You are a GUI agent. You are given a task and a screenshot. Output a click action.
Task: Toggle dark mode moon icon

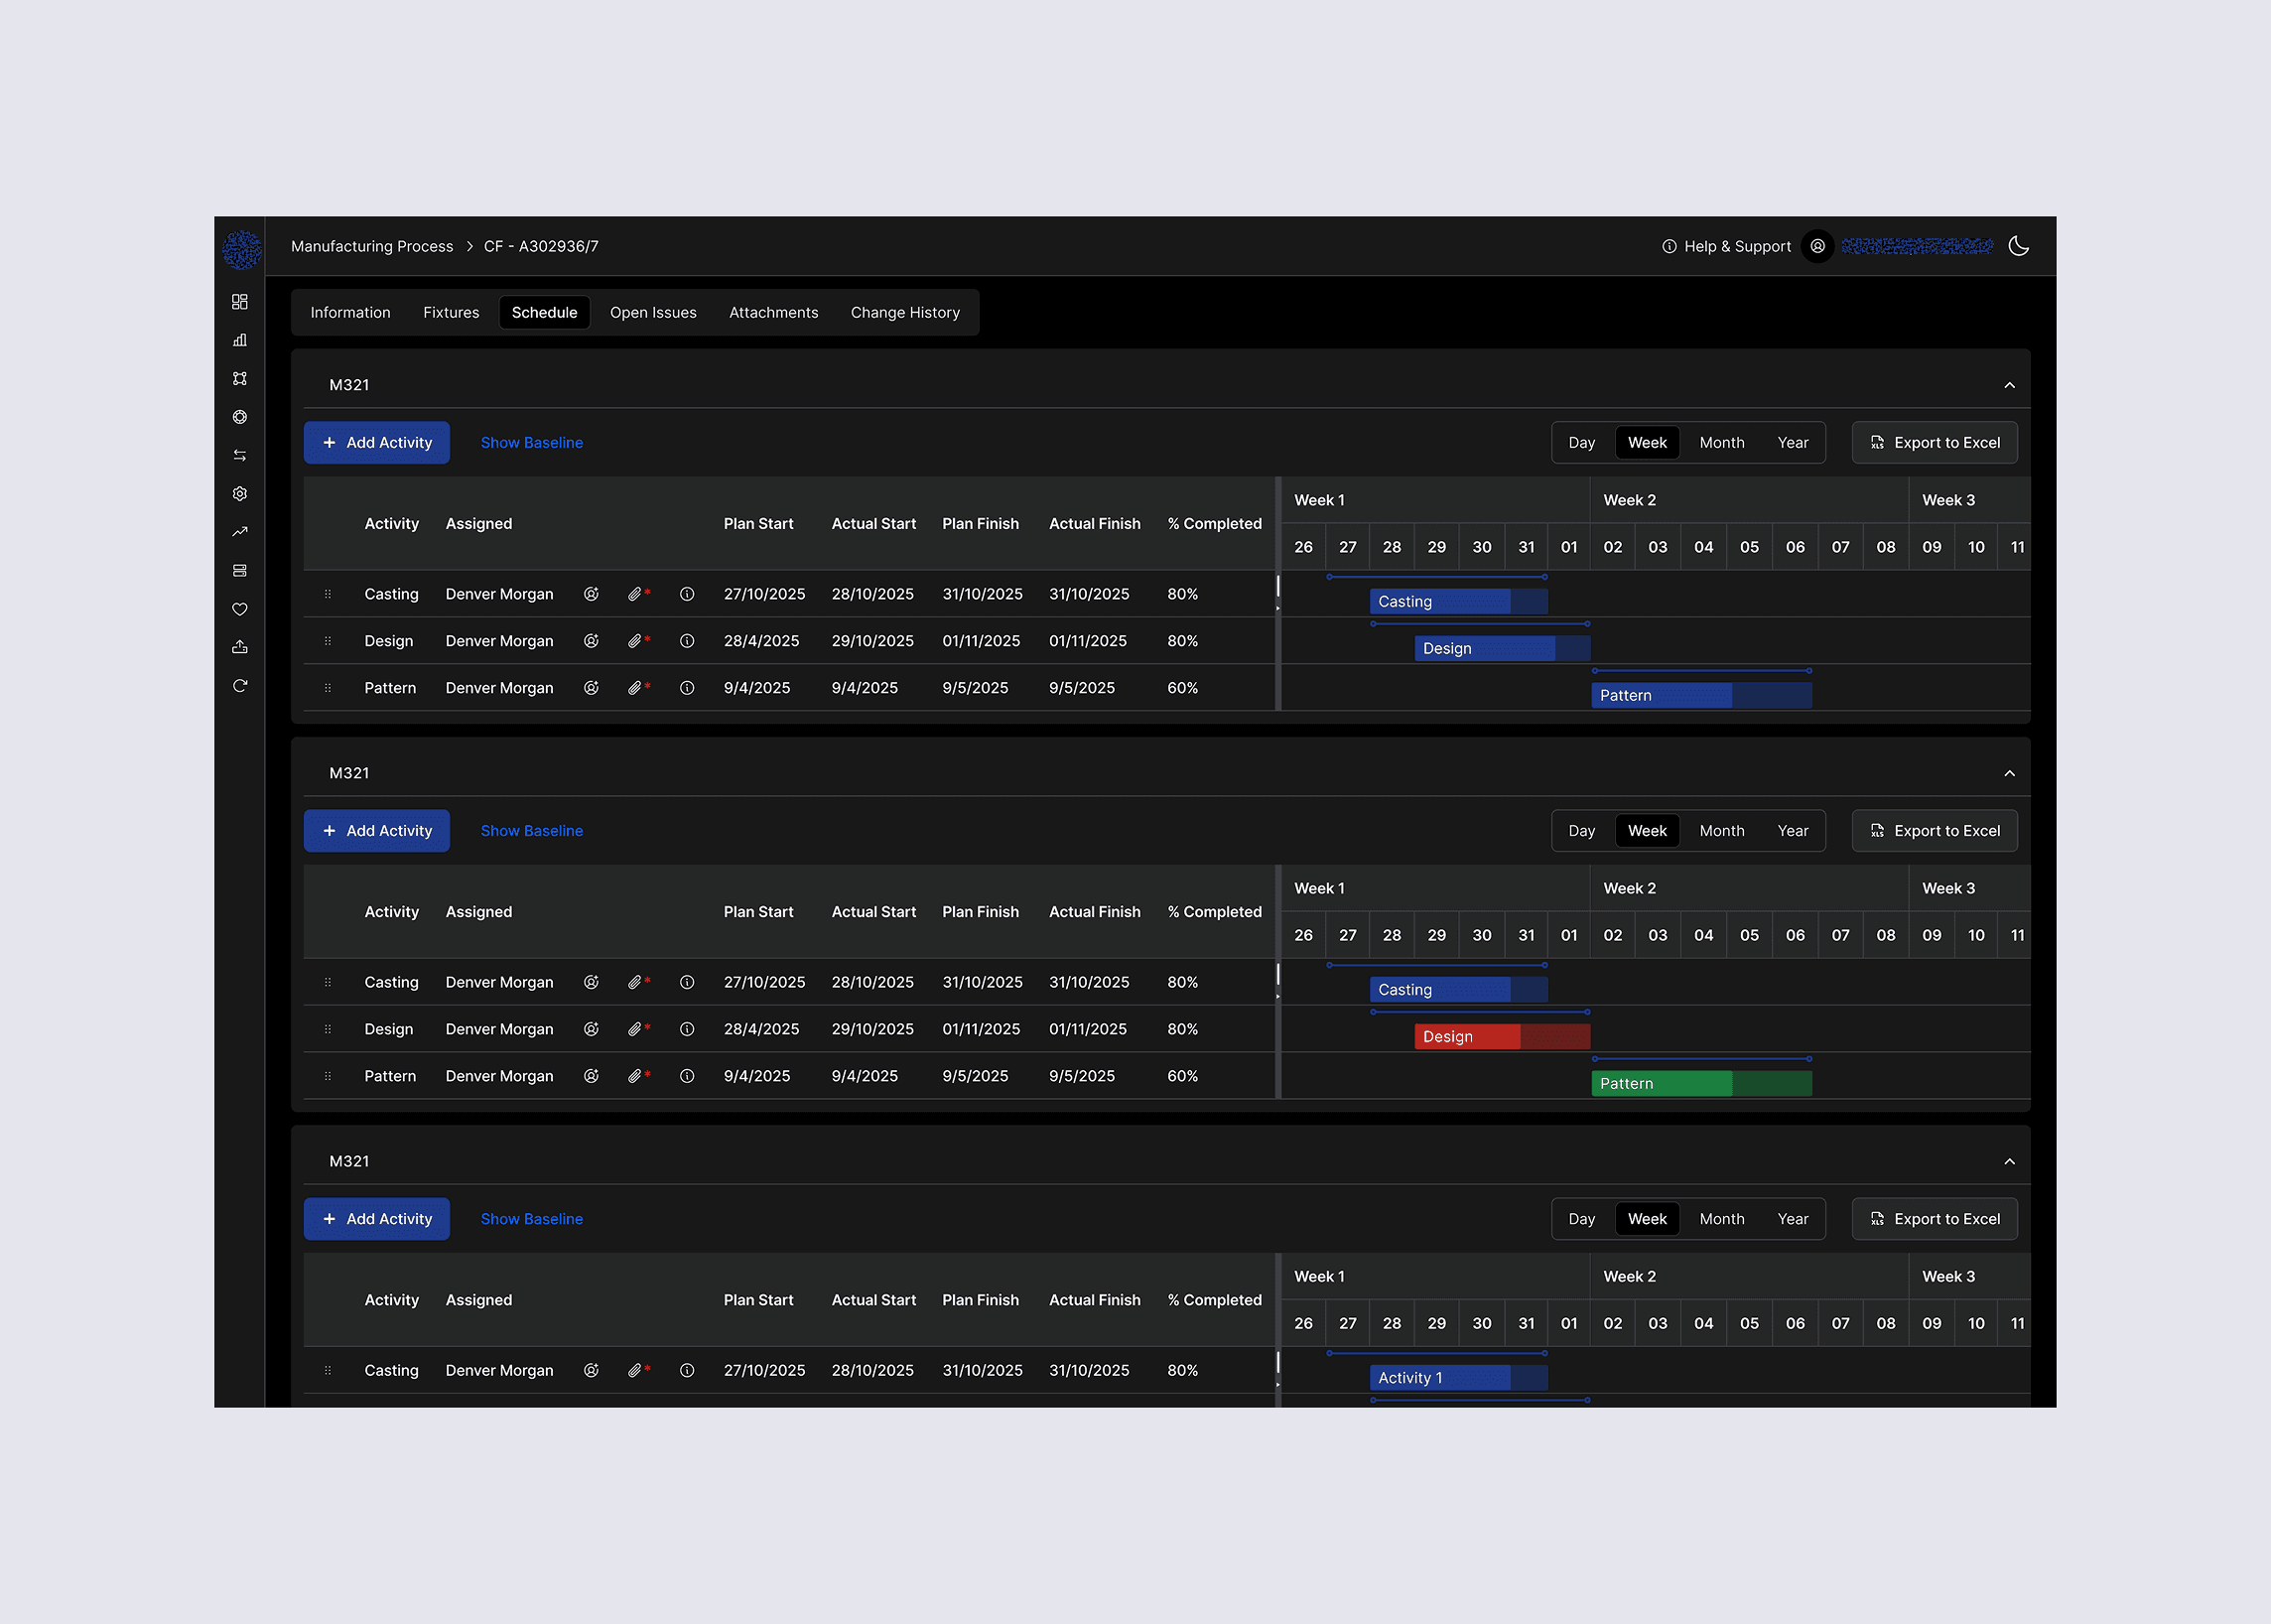2018,246
